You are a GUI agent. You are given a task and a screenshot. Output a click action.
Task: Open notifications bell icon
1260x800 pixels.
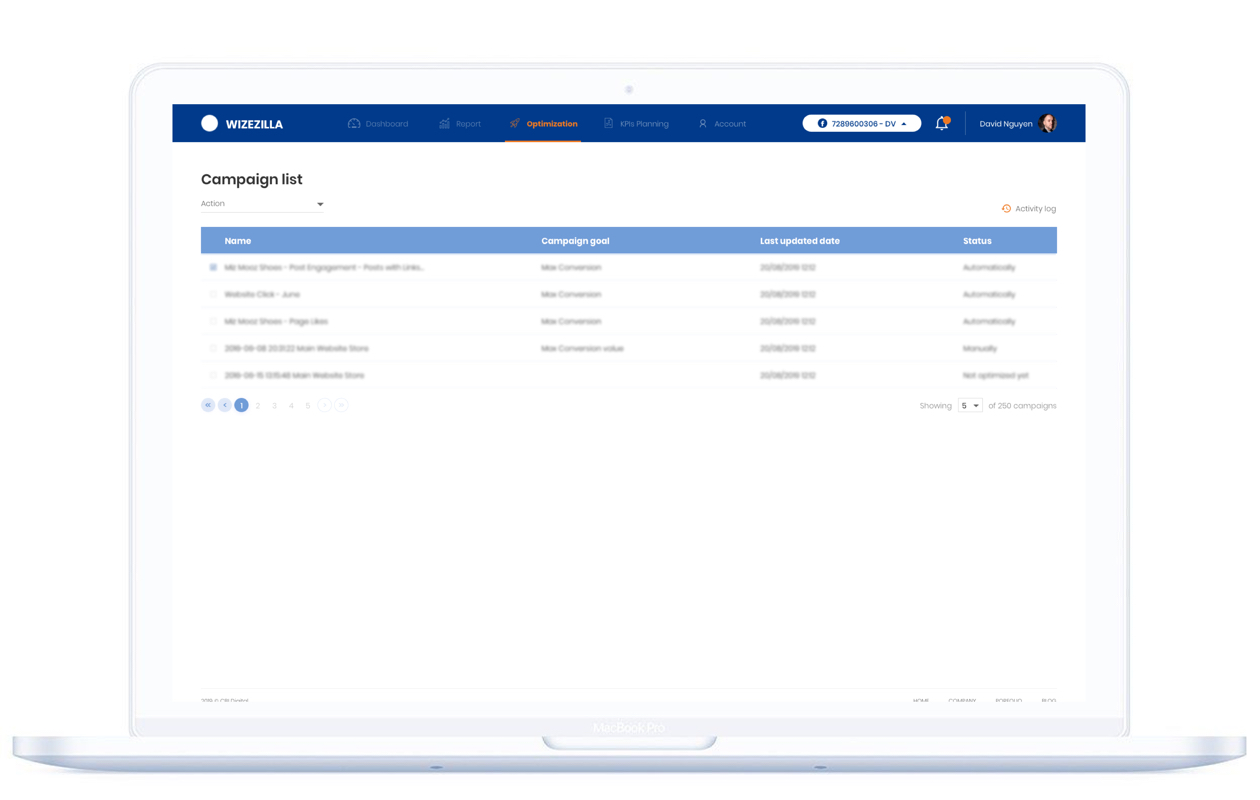942,124
